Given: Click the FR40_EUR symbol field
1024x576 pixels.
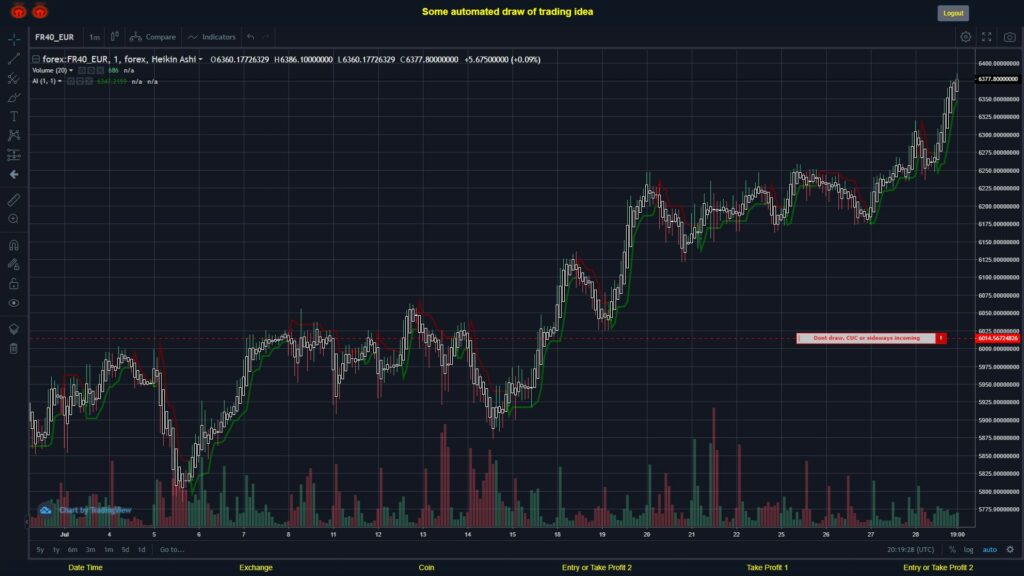Looking at the screenshot, I should pyautogui.click(x=55, y=37).
